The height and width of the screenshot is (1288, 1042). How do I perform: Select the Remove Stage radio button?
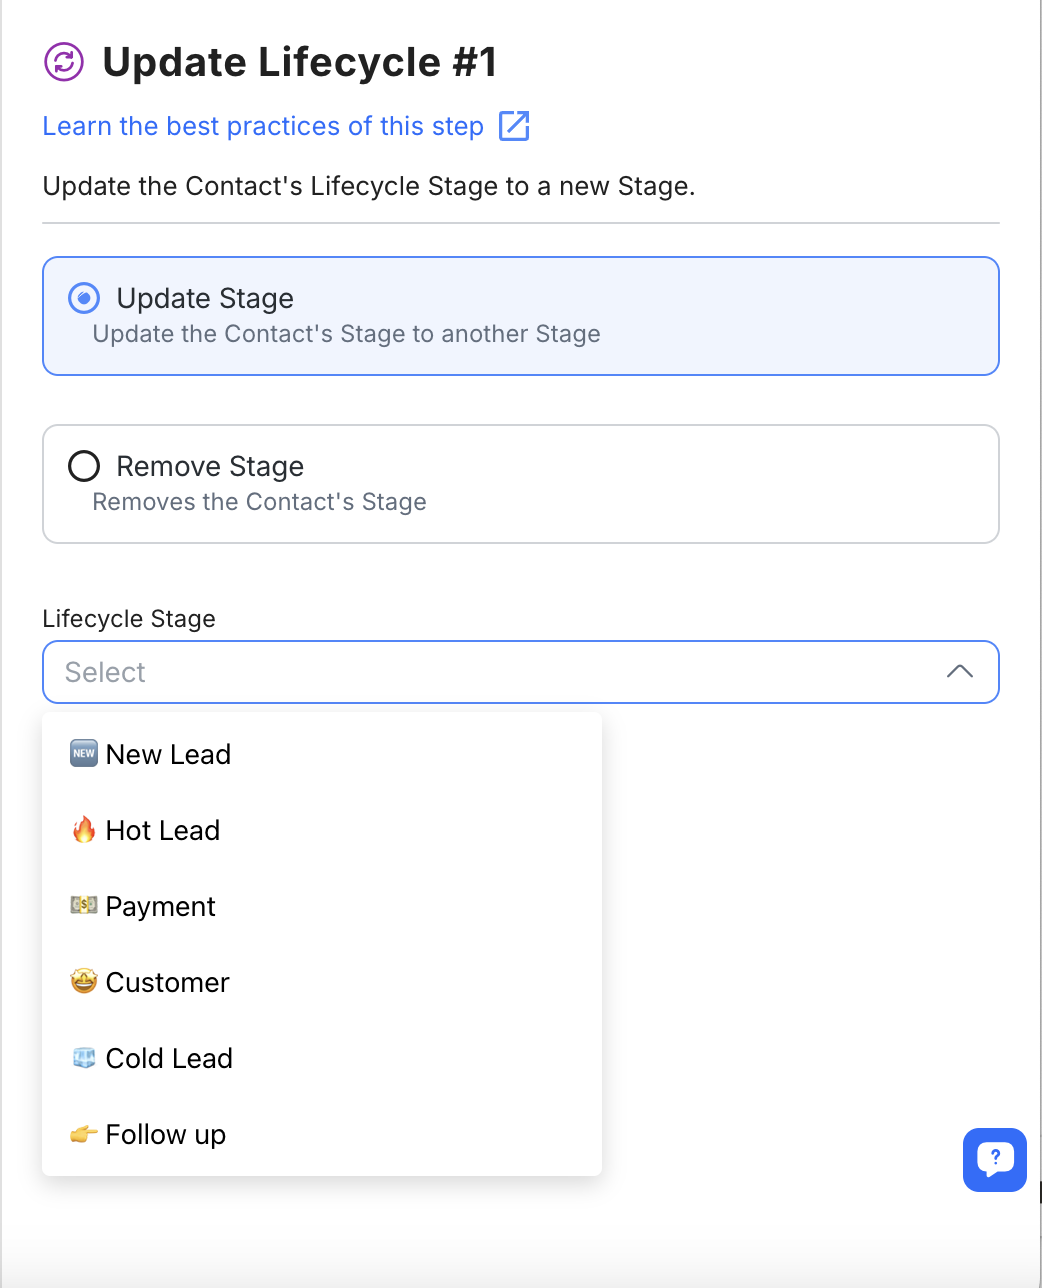(84, 466)
